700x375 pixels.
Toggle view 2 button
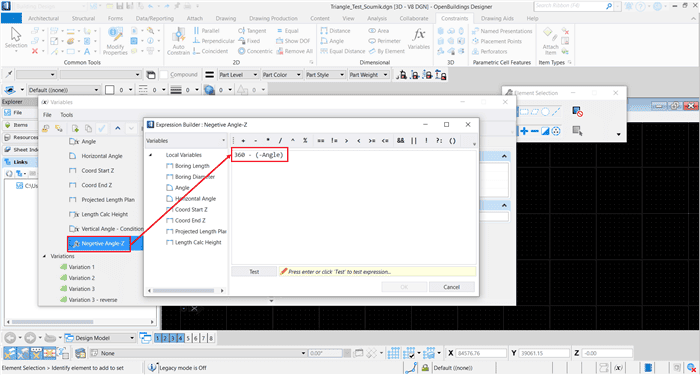[166, 338]
